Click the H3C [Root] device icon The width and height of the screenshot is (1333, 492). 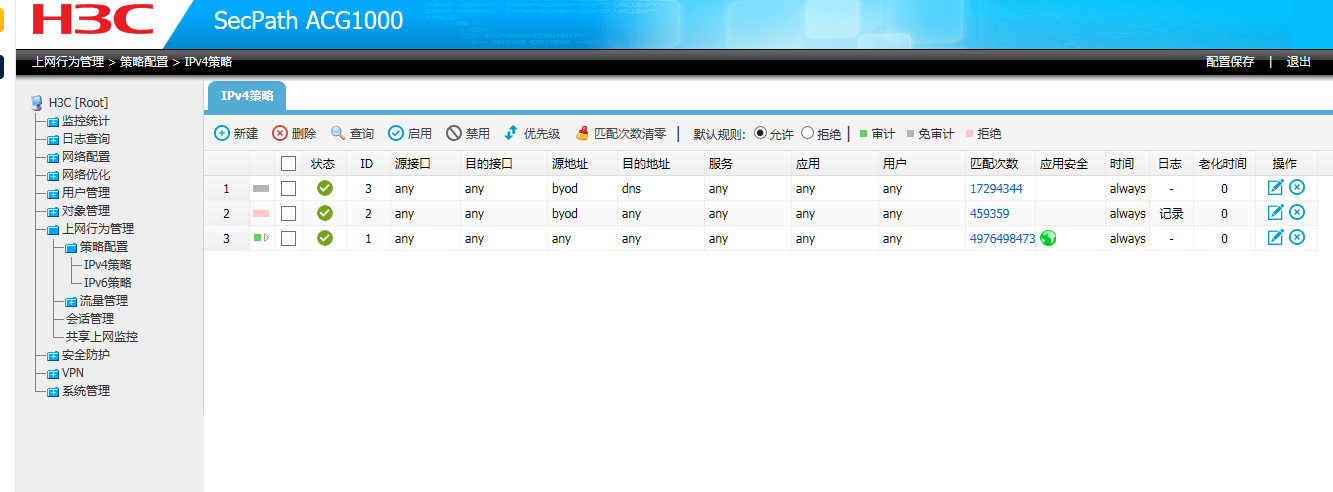coord(37,102)
